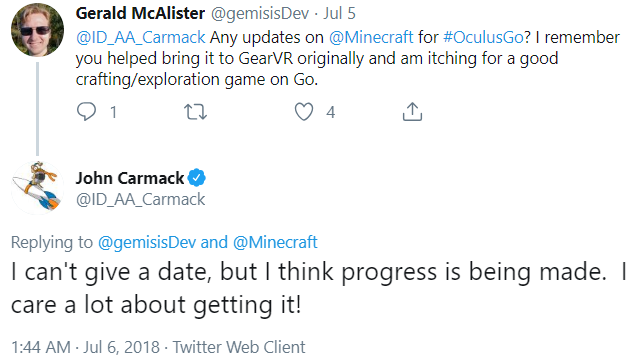Click the @gemisisDev handle in header
This screenshot has height=361, width=631.
click(x=260, y=13)
